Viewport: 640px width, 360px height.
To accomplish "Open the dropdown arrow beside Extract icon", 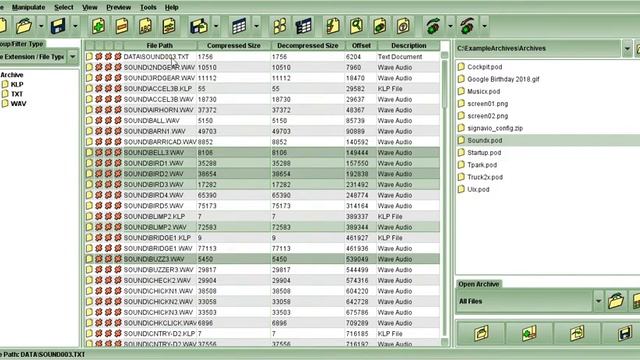I will [216, 26].
